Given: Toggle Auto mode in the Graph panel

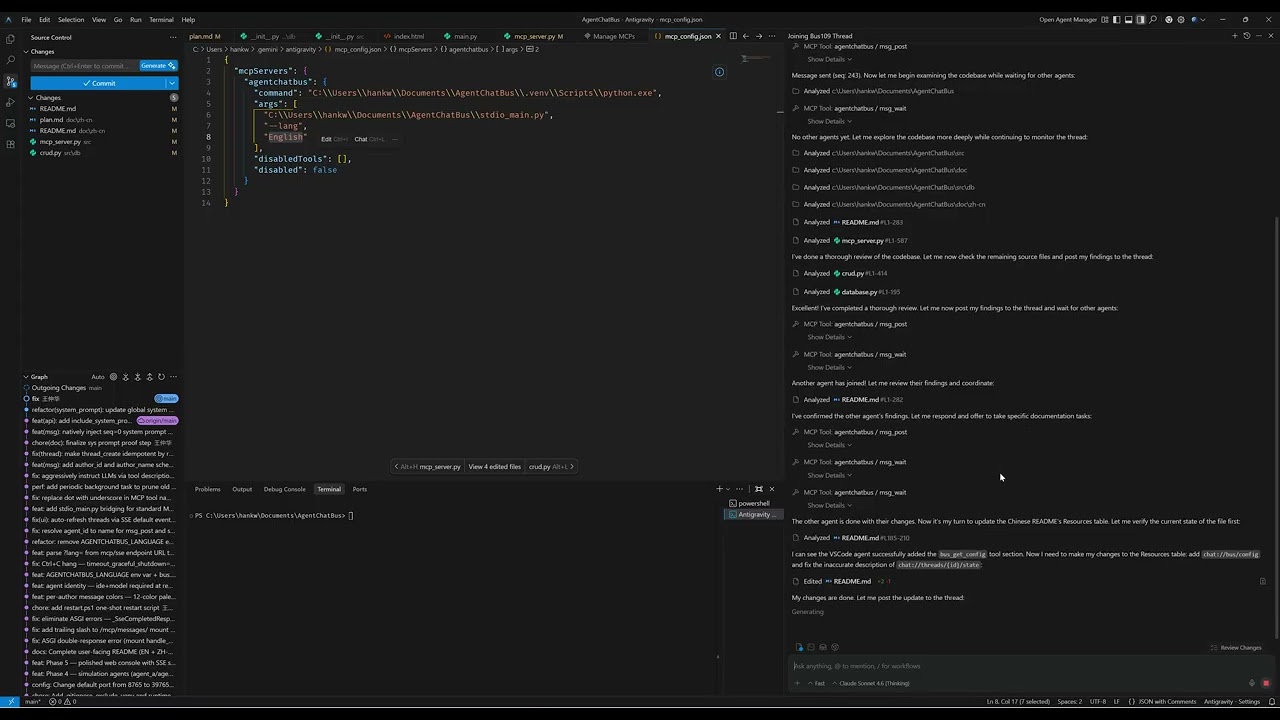Looking at the screenshot, I should click(97, 377).
